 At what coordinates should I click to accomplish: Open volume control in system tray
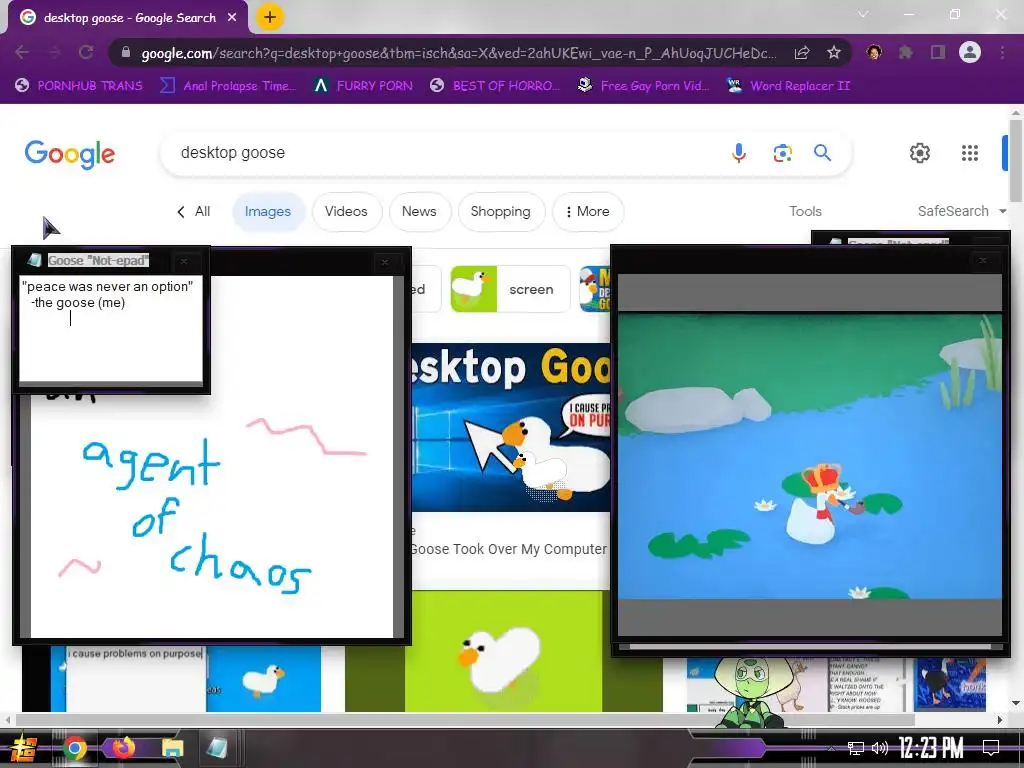click(880, 748)
